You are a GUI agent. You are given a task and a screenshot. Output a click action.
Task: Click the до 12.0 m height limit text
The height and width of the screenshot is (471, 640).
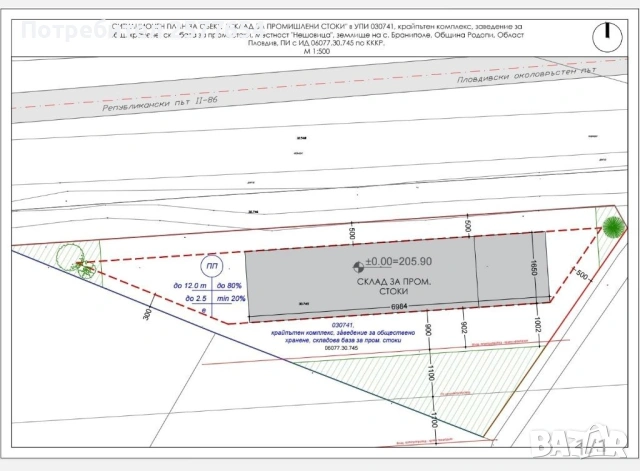pos(190,286)
